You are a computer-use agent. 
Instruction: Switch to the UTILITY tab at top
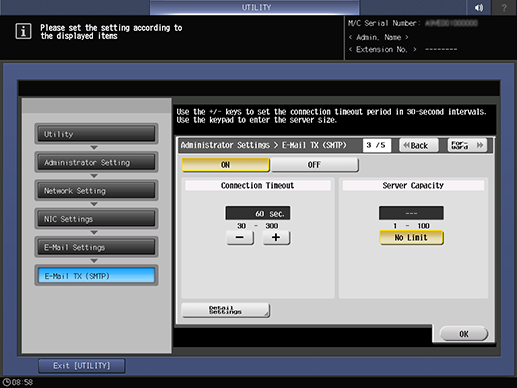pyautogui.click(x=255, y=7)
